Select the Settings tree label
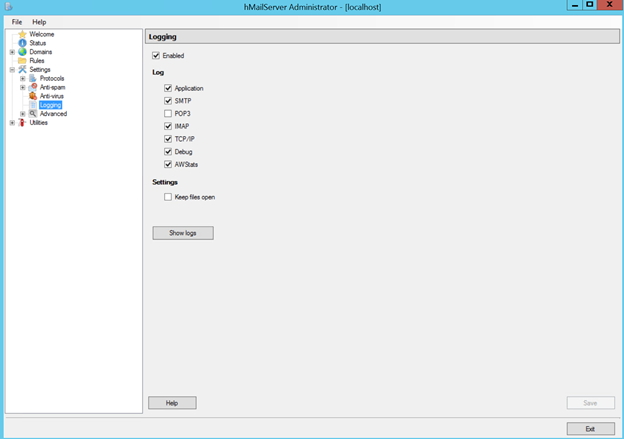This screenshot has height=439, width=624. [40, 70]
